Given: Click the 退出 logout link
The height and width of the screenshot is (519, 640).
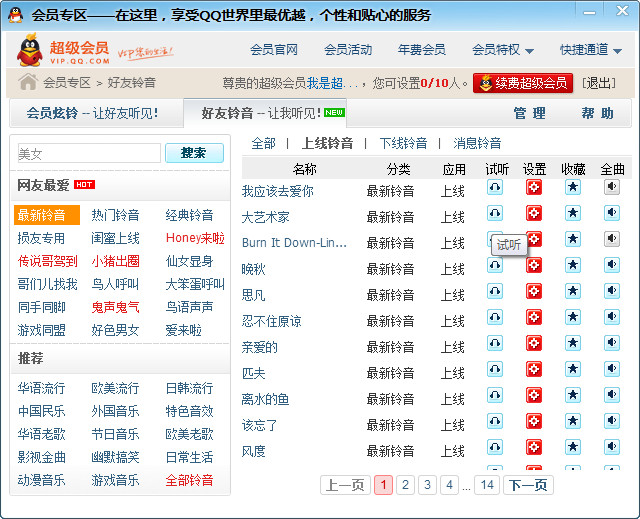Looking at the screenshot, I should [x=599, y=83].
